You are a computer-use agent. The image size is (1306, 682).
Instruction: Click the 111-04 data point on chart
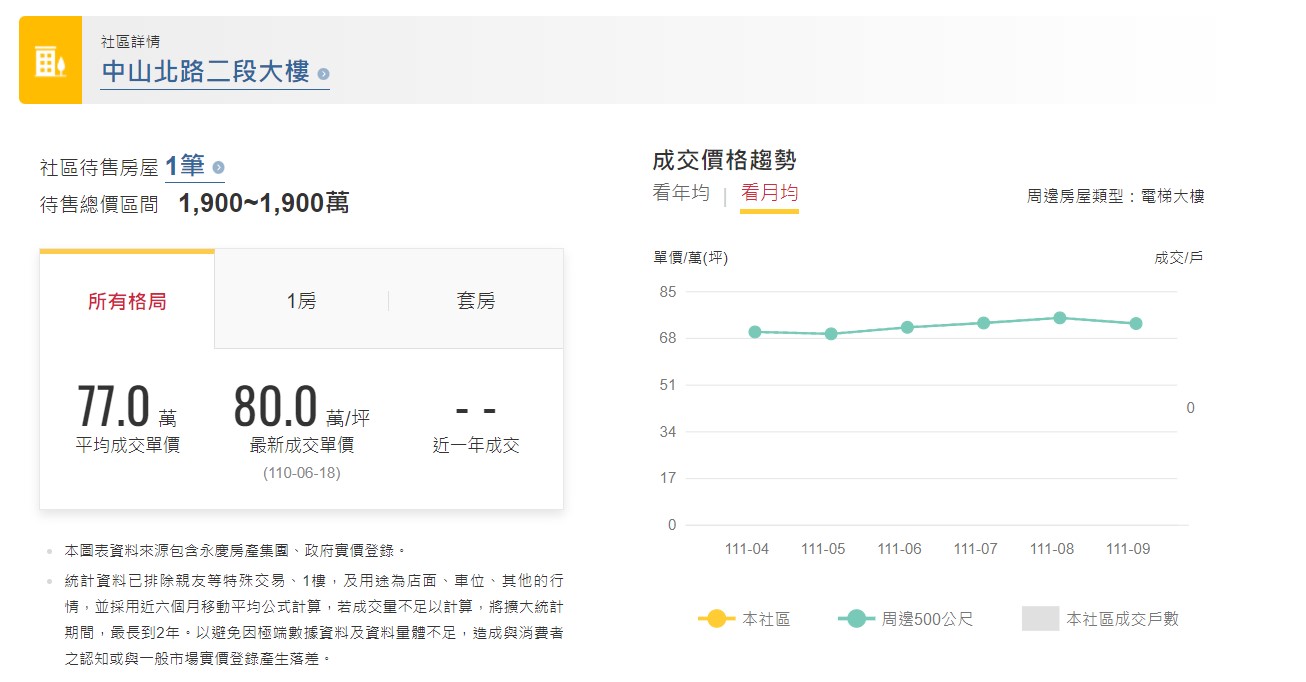tap(755, 332)
